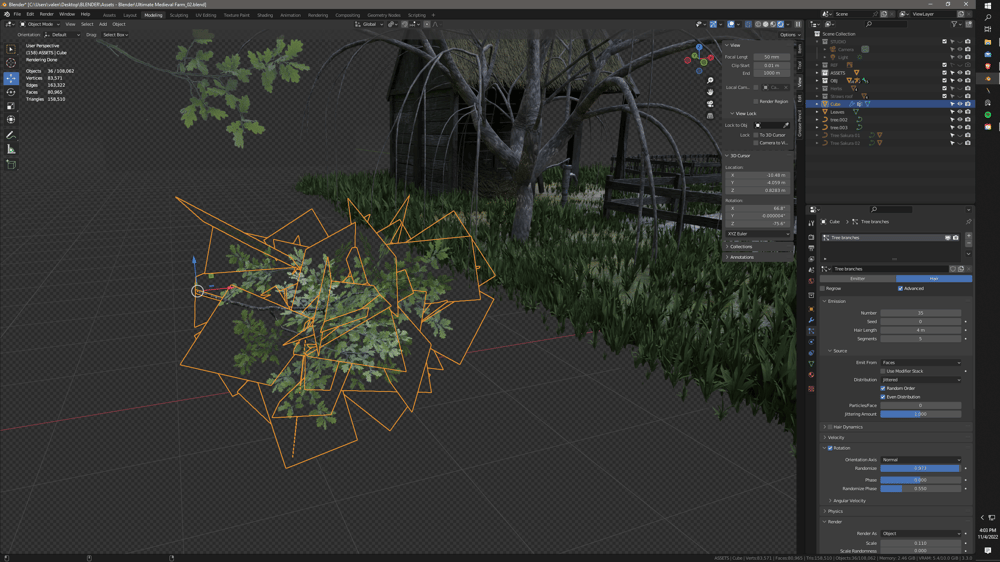Open the Render properties tab icon
Screen dimensions: 1000x562
pyautogui.click(x=811, y=237)
